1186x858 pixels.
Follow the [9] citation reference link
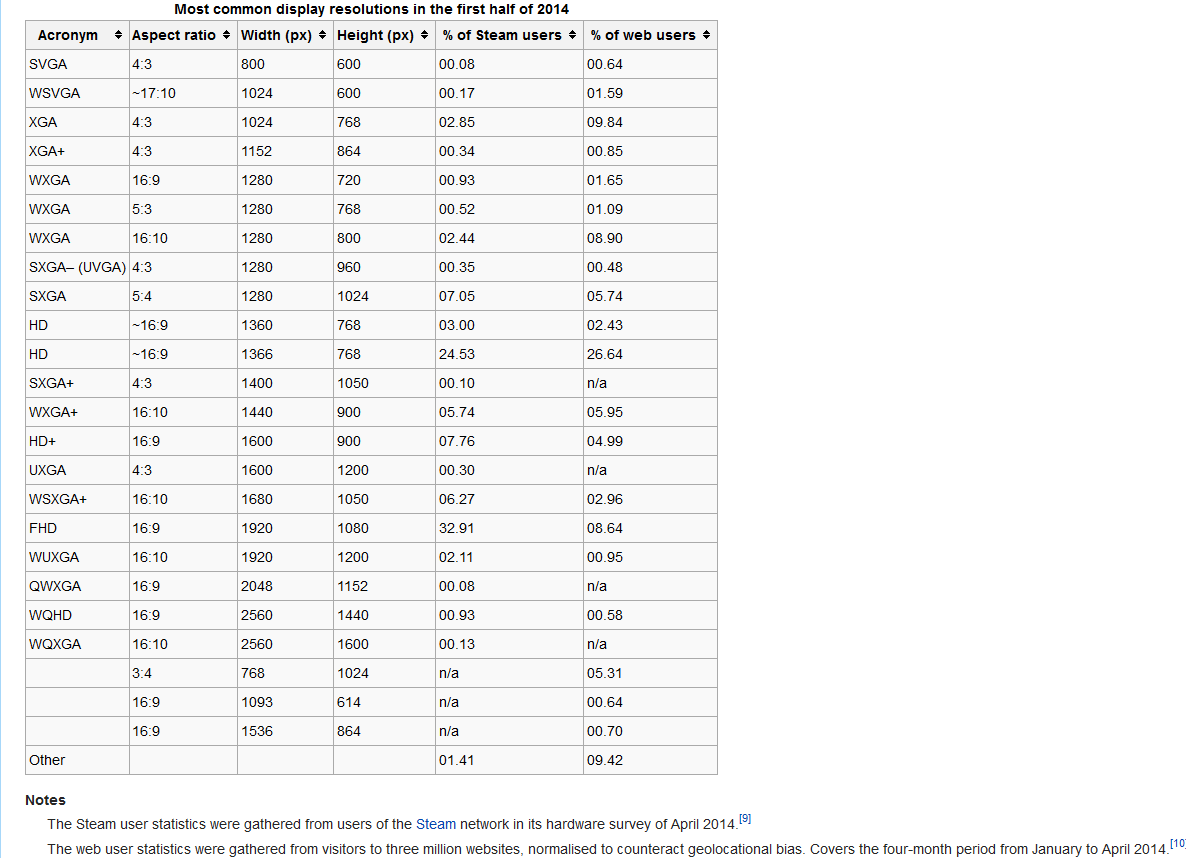click(x=745, y=819)
